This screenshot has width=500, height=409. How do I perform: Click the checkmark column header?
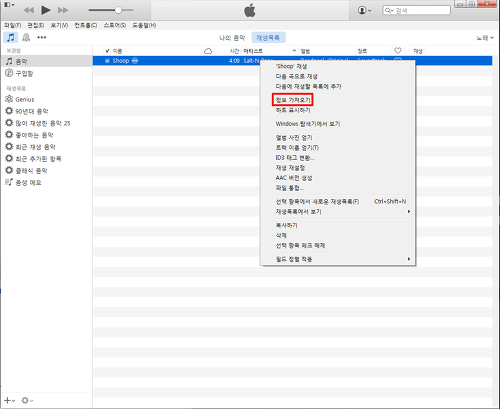coord(107,51)
